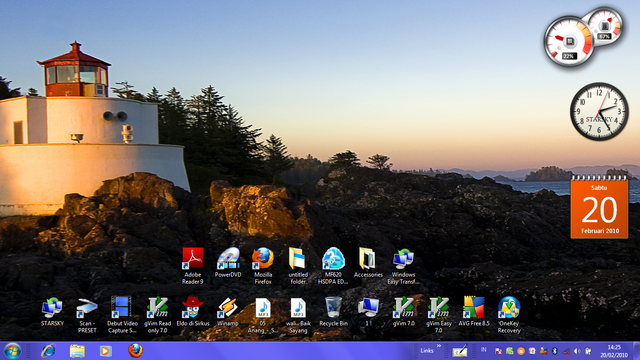The height and width of the screenshot is (360, 640).
Task: Click the colorful people tray icon
Action: pyautogui.click(x=543, y=351)
